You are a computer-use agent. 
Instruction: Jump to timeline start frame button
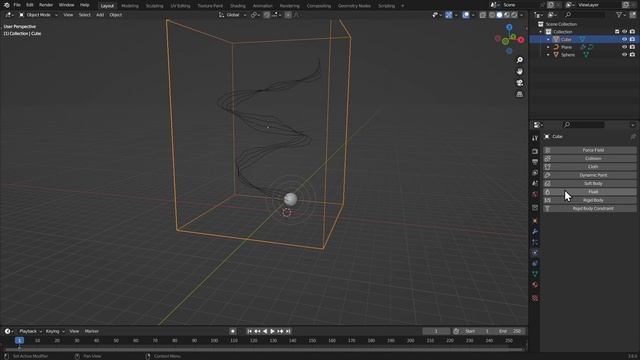point(249,331)
